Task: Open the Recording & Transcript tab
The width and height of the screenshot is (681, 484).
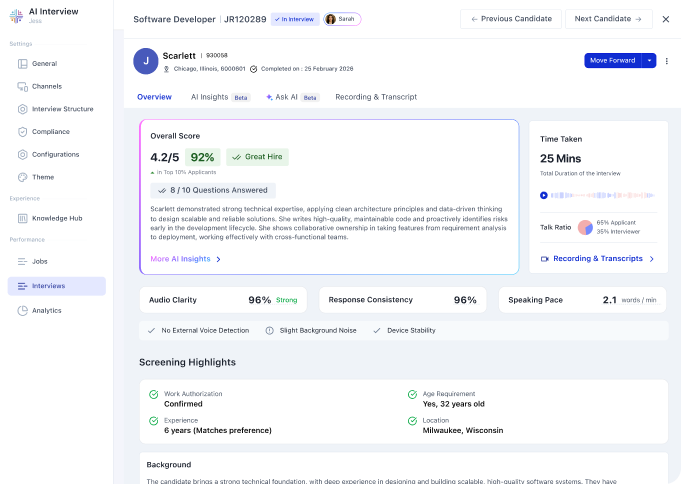Action: pyautogui.click(x=375, y=97)
